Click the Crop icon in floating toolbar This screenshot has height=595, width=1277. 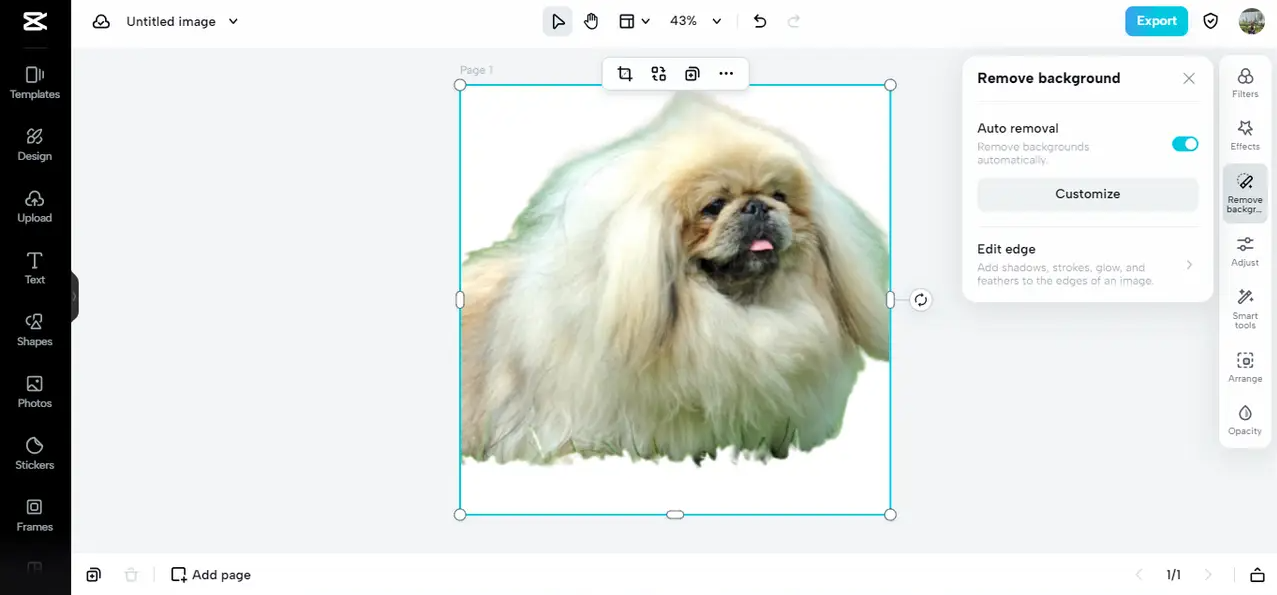click(x=625, y=73)
